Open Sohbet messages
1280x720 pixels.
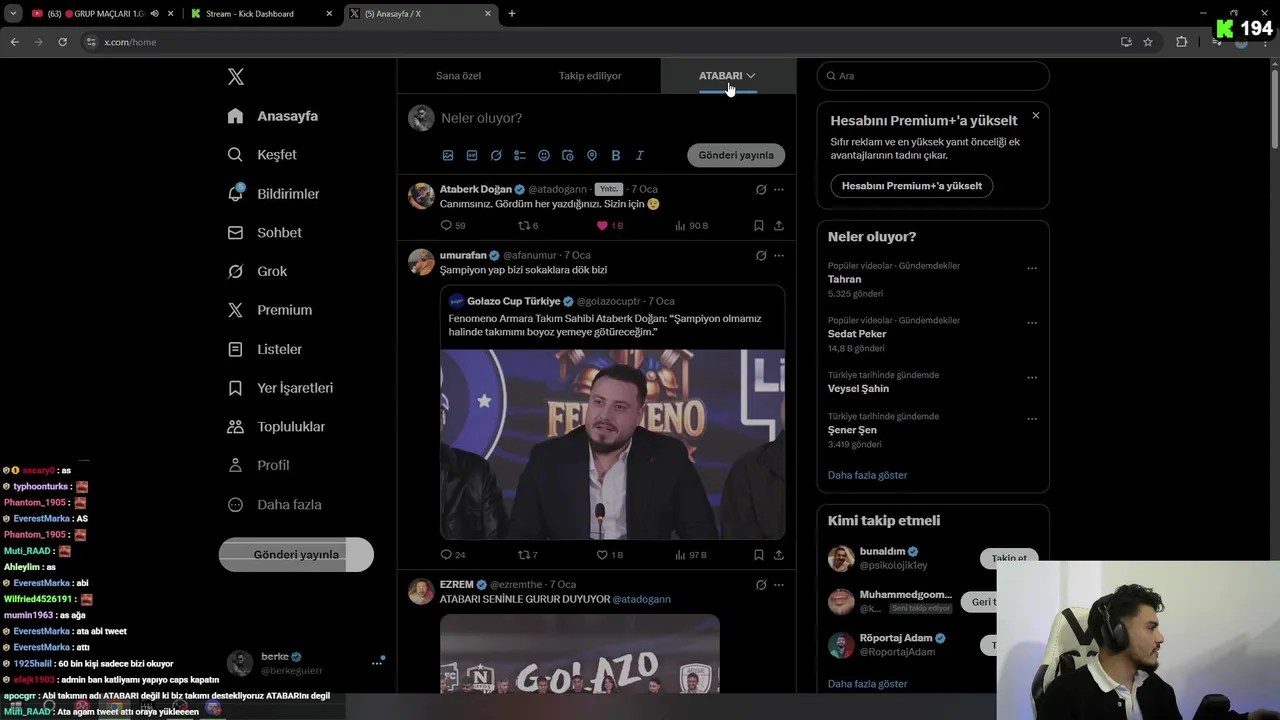click(264, 233)
